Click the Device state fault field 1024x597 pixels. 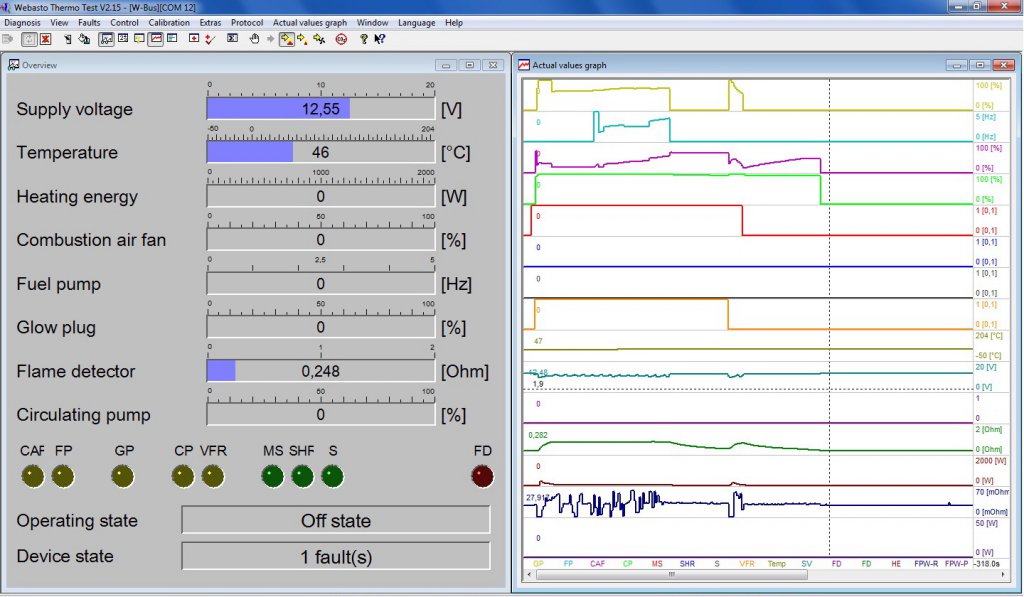(x=335, y=556)
